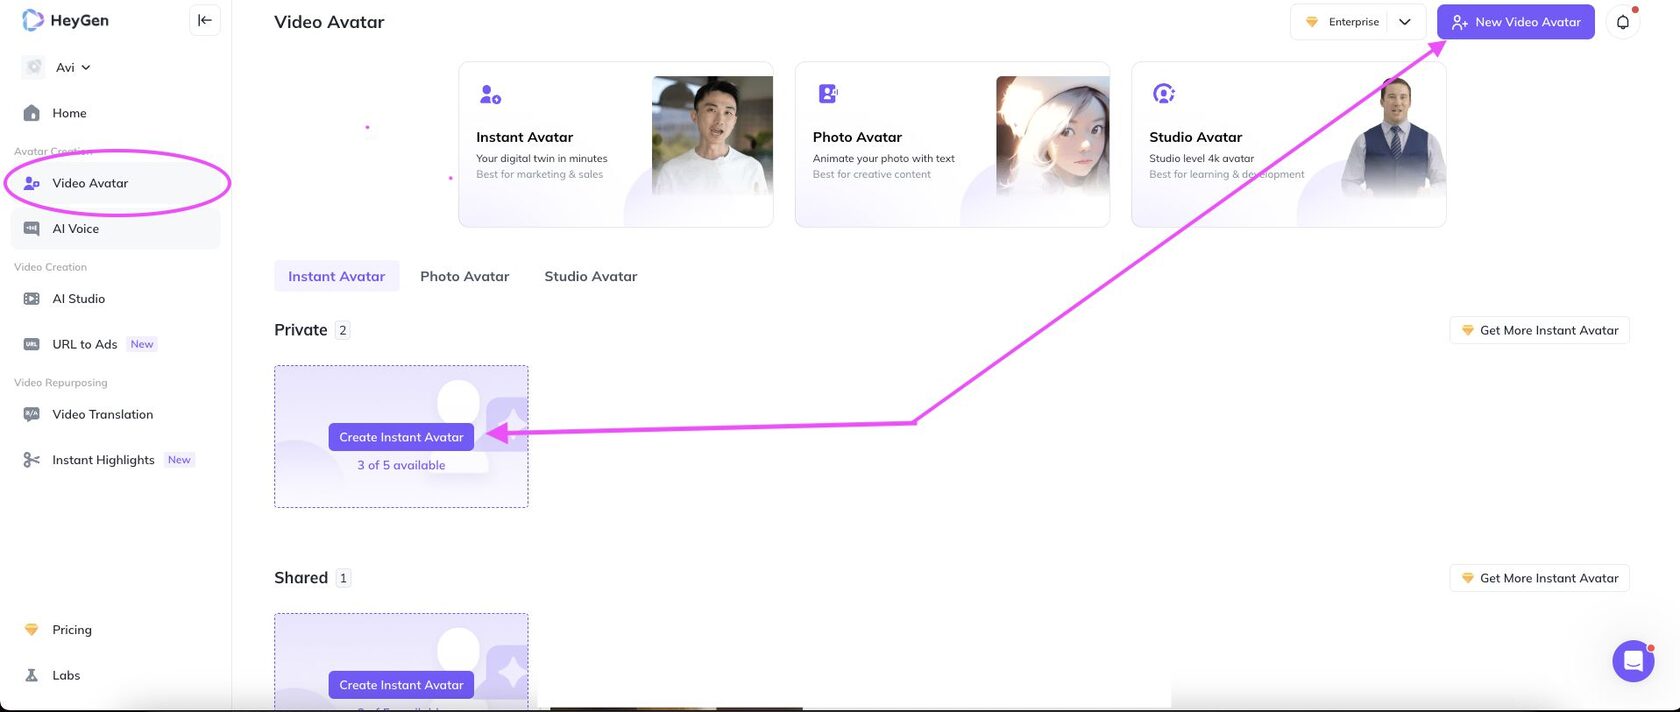Screen dimensions: 1680x712
Task: Click the New Video Avatar button
Action: (x=1516, y=22)
